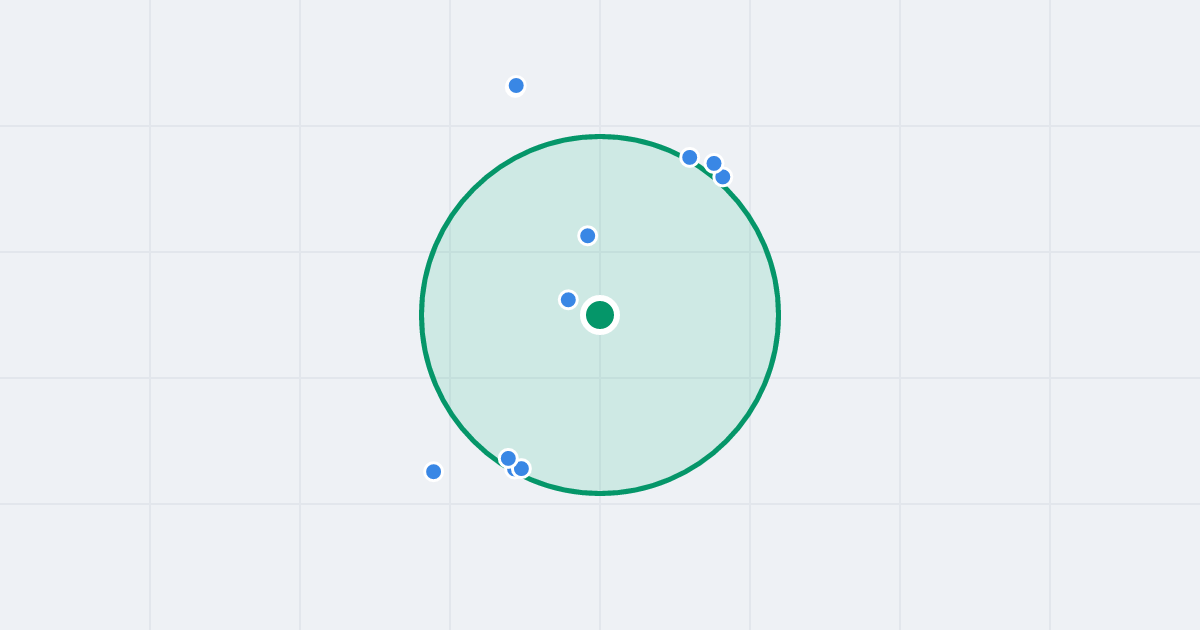Select the blue dot directly north of center inside circle

point(588,235)
